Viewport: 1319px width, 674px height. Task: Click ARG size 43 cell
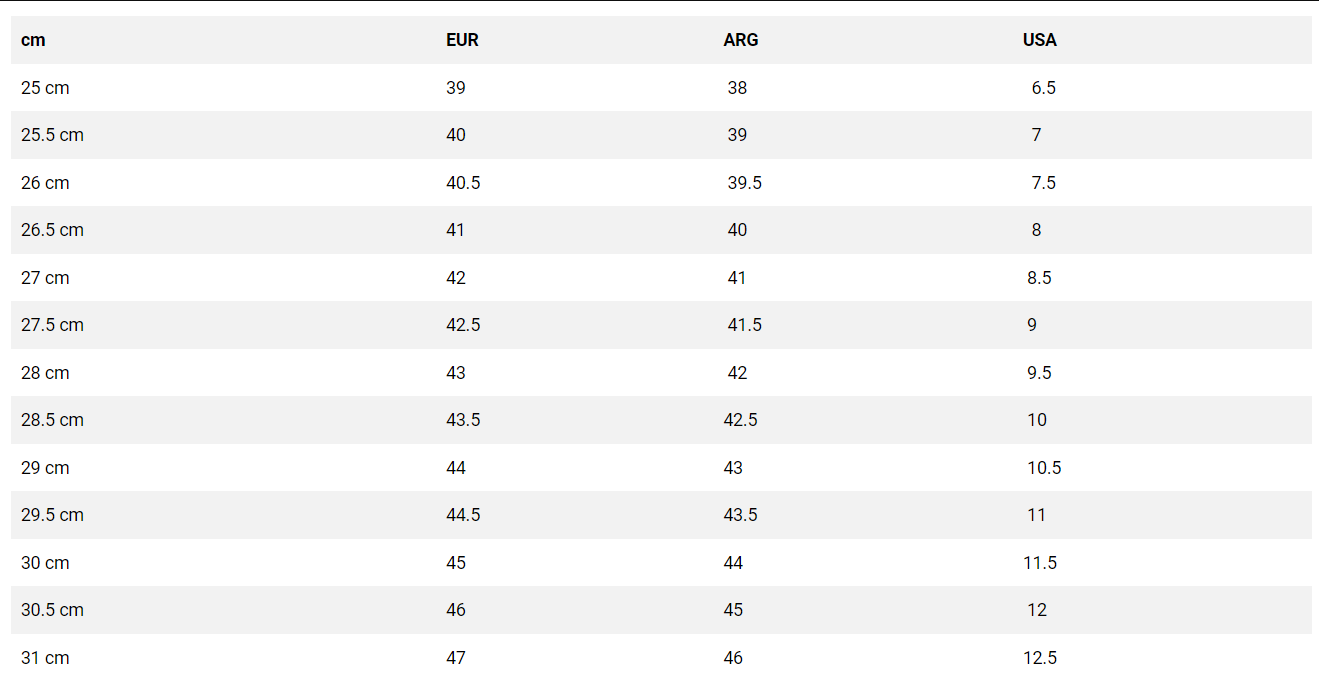733,468
